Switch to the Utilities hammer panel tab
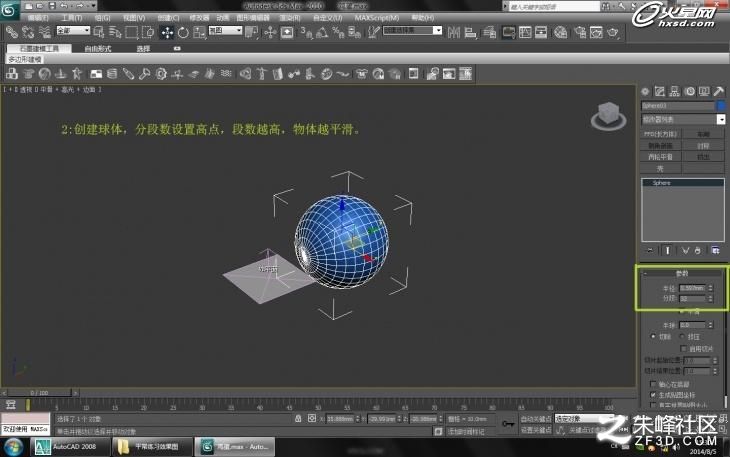 (x=719, y=91)
